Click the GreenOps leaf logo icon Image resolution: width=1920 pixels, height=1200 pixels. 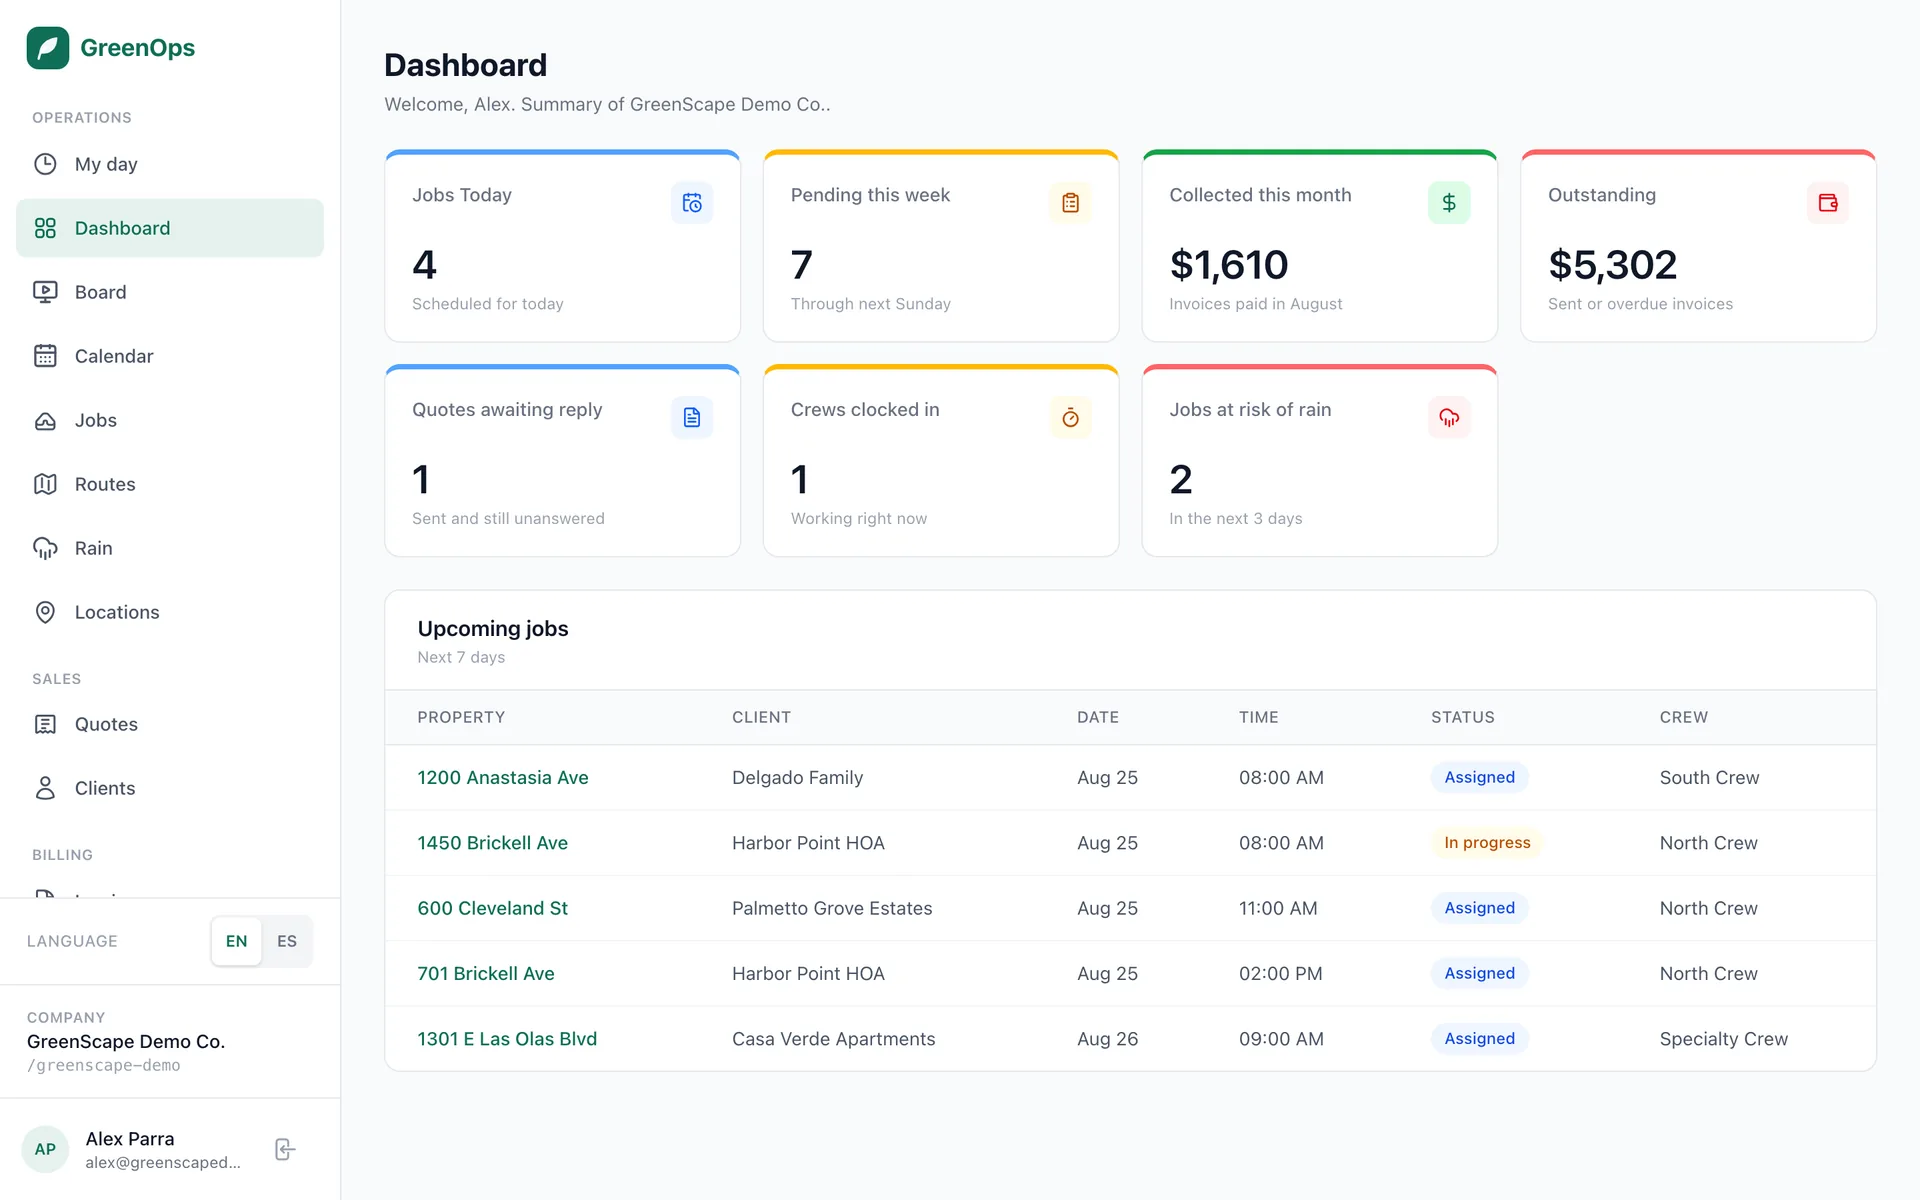click(47, 48)
